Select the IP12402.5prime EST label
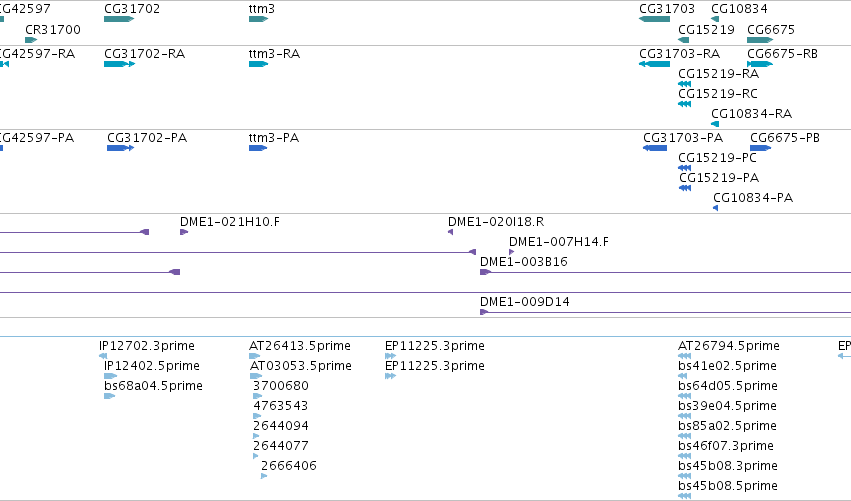Screen dimensions: 851x501 (x=152, y=366)
